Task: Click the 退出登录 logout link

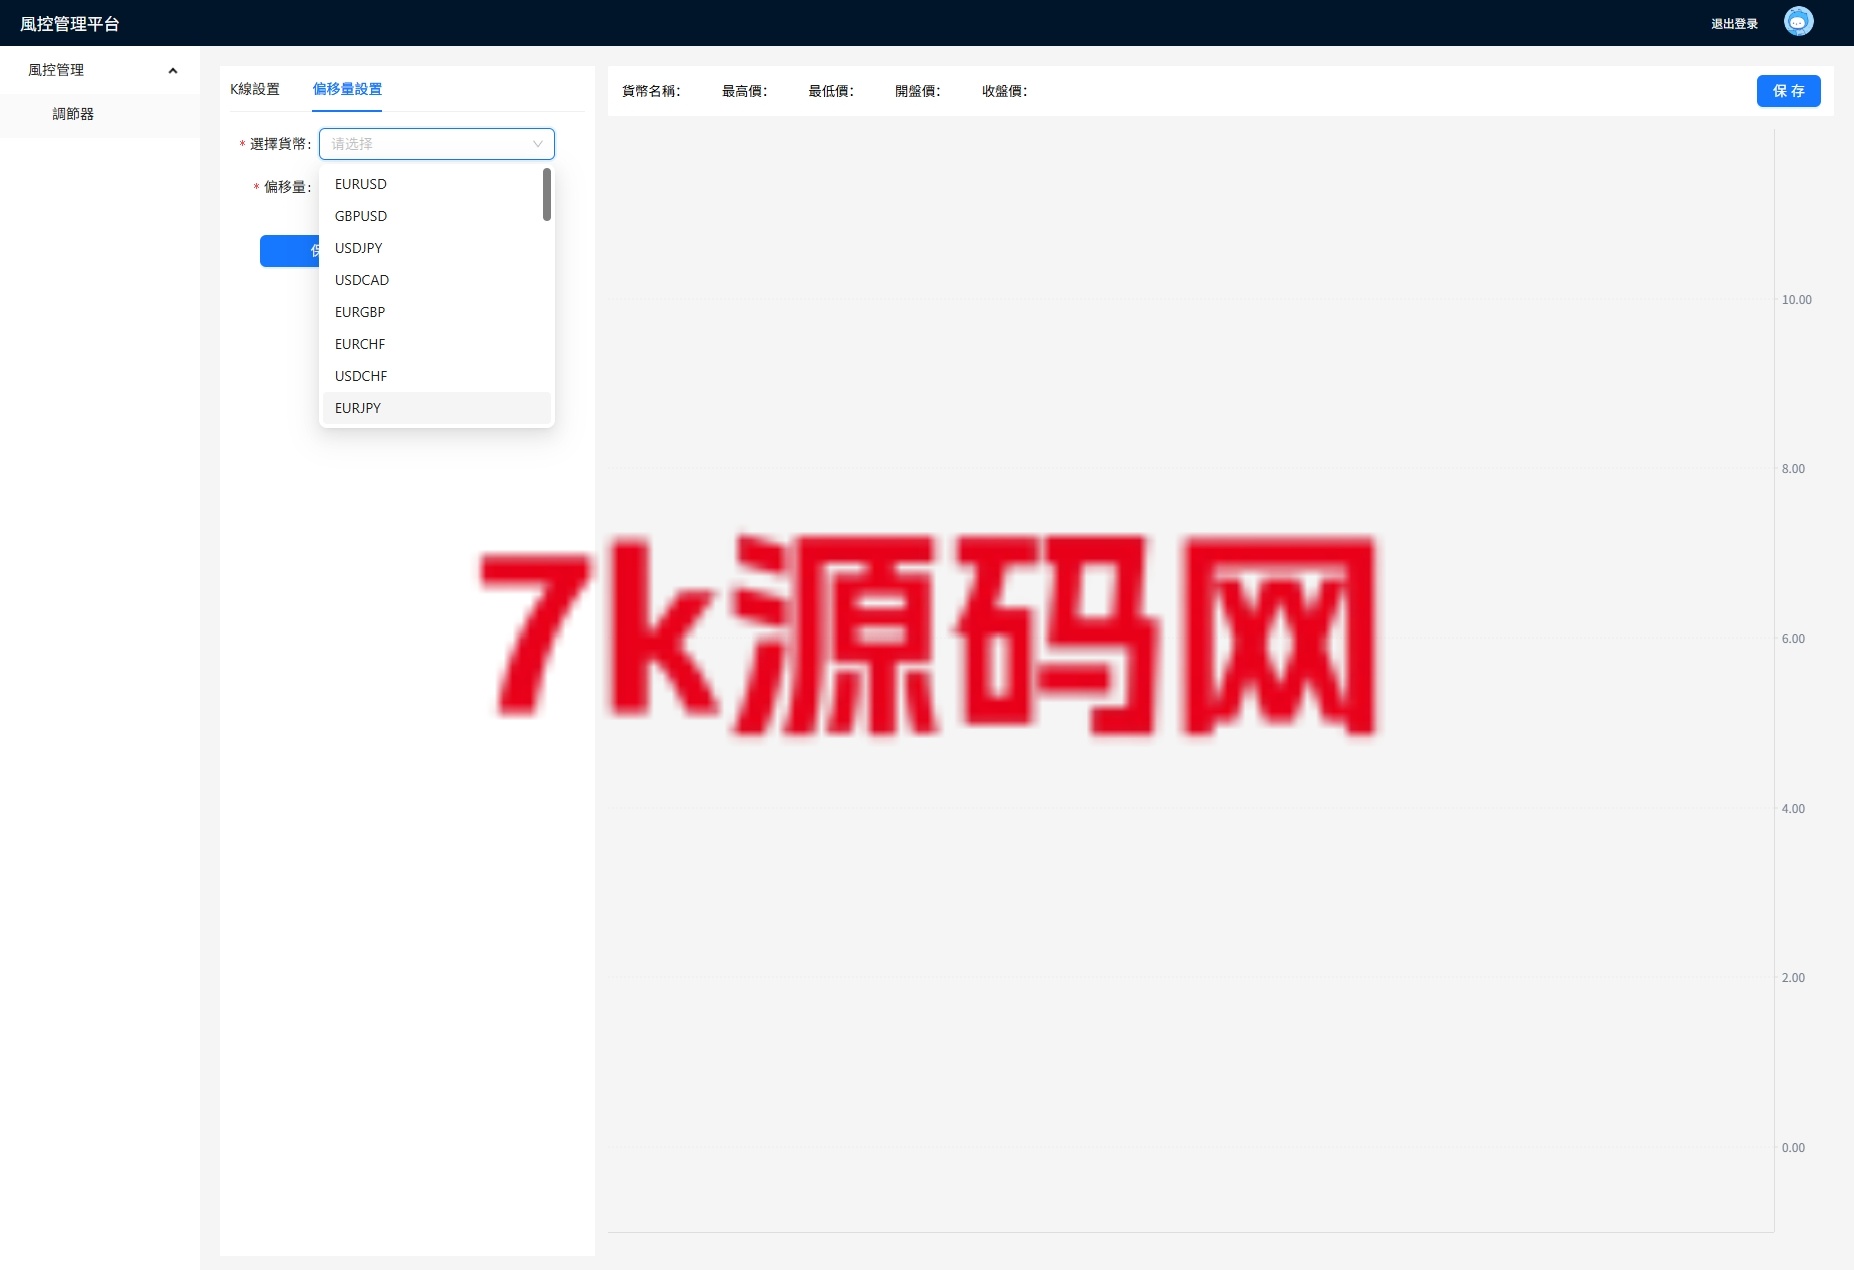Action: (1734, 24)
